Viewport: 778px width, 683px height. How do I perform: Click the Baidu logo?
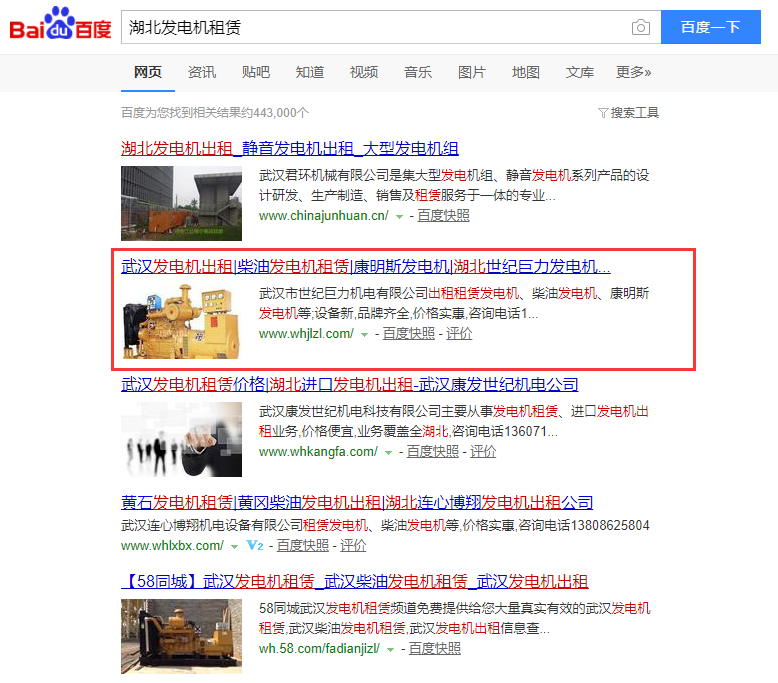point(60,27)
